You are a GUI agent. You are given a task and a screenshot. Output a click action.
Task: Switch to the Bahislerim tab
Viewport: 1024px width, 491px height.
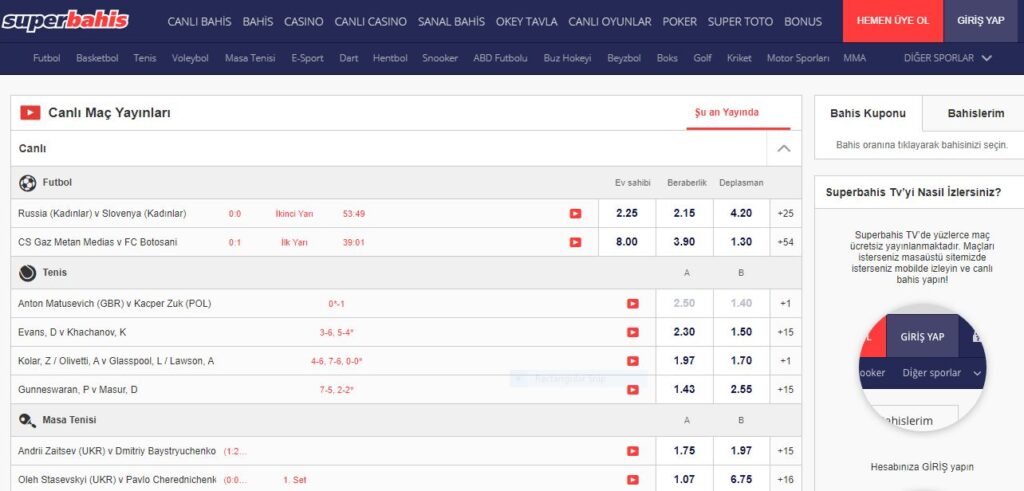tap(975, 113)
